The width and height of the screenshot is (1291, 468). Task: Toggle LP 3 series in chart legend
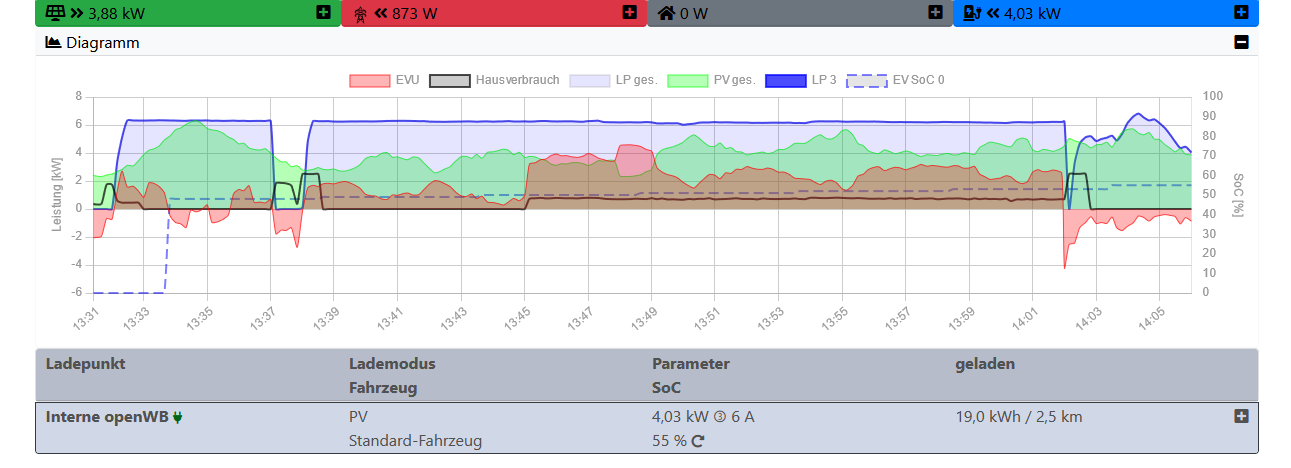(801, 80)
